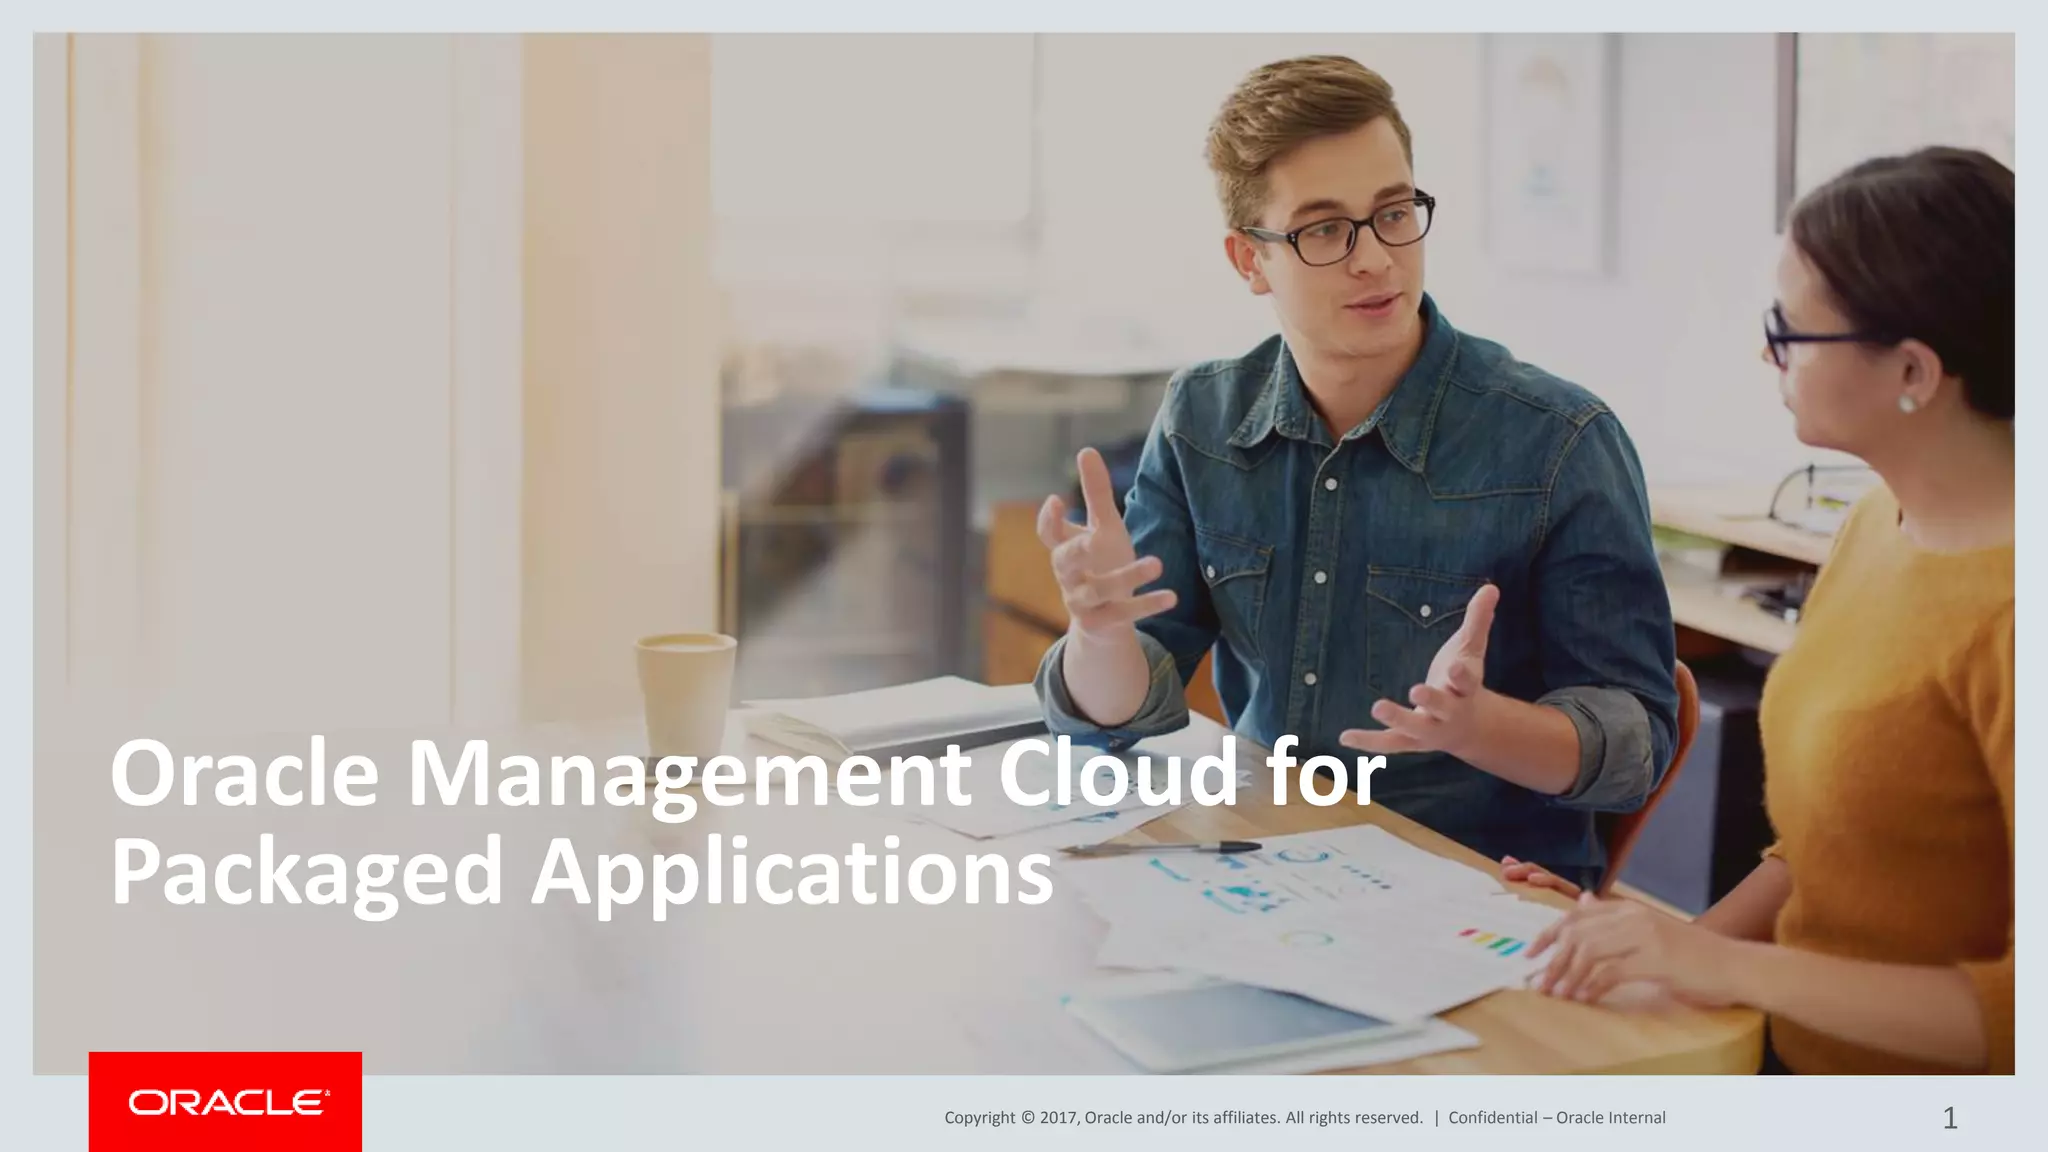Click the copyright notice 'Copyright © 2017, Oracle and/or its affiliates'
This screenshot has width=2048, height=1152.
click(1112, 1118)
